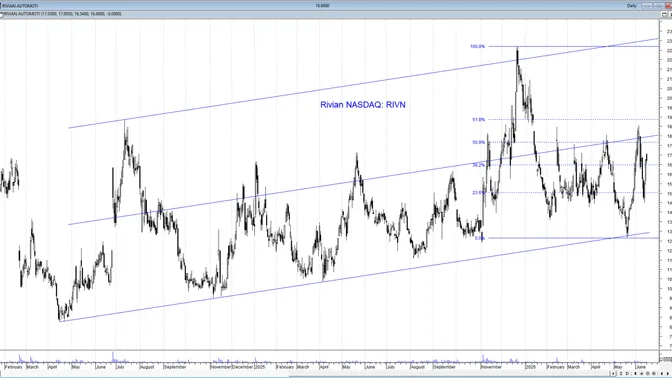This screenshot has height=378, width=672.
Task: Click the vertical bar icon in bottom toolbar
Action: pyautogui.click(x=635, y=373)
